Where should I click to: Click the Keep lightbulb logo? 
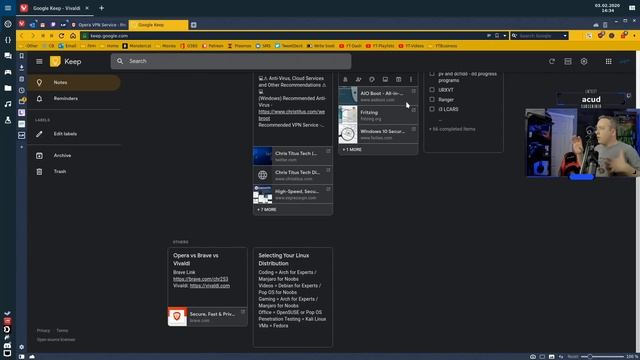(55, 61)
